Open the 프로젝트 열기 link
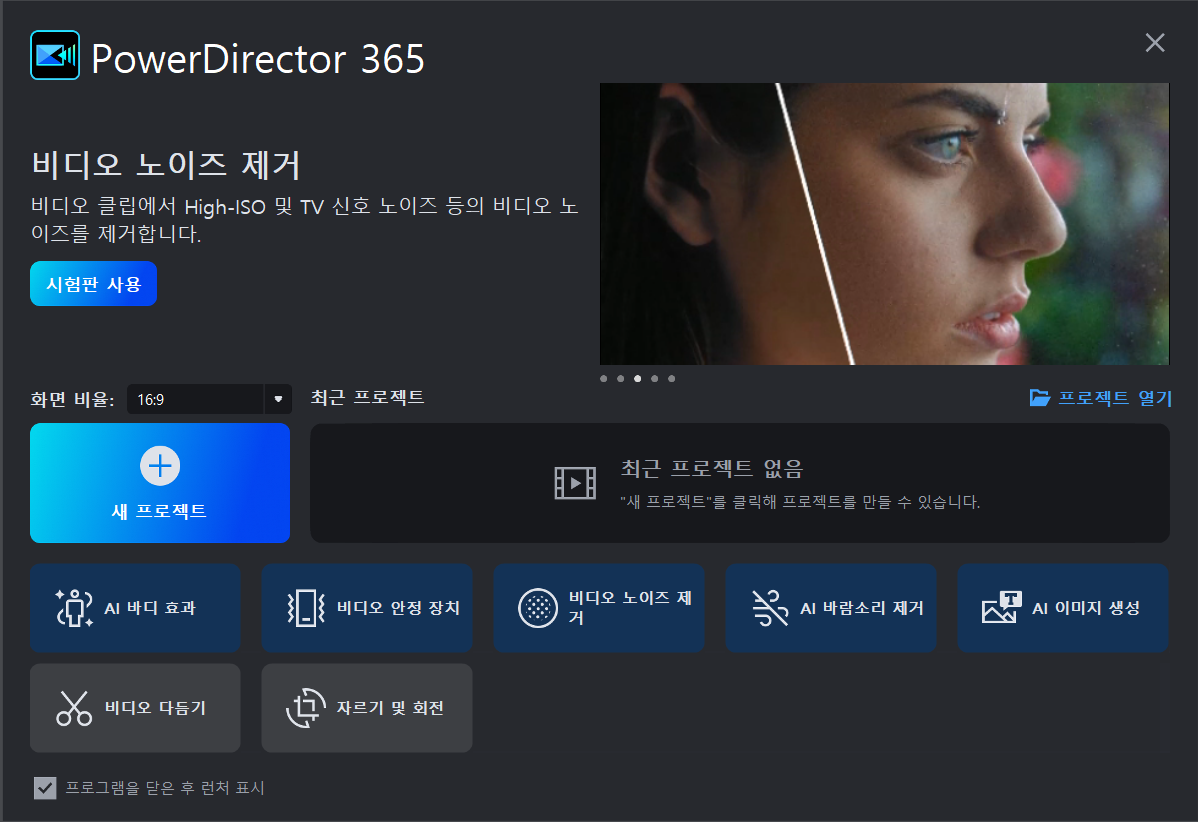The image size is (1198, 822). 1115,397
